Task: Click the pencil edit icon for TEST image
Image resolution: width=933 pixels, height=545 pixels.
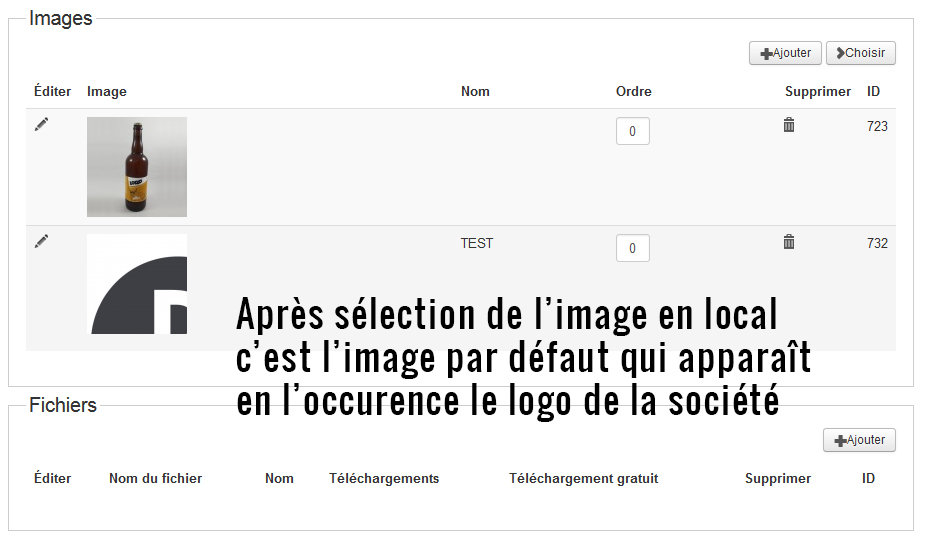Action: [41, 242]
